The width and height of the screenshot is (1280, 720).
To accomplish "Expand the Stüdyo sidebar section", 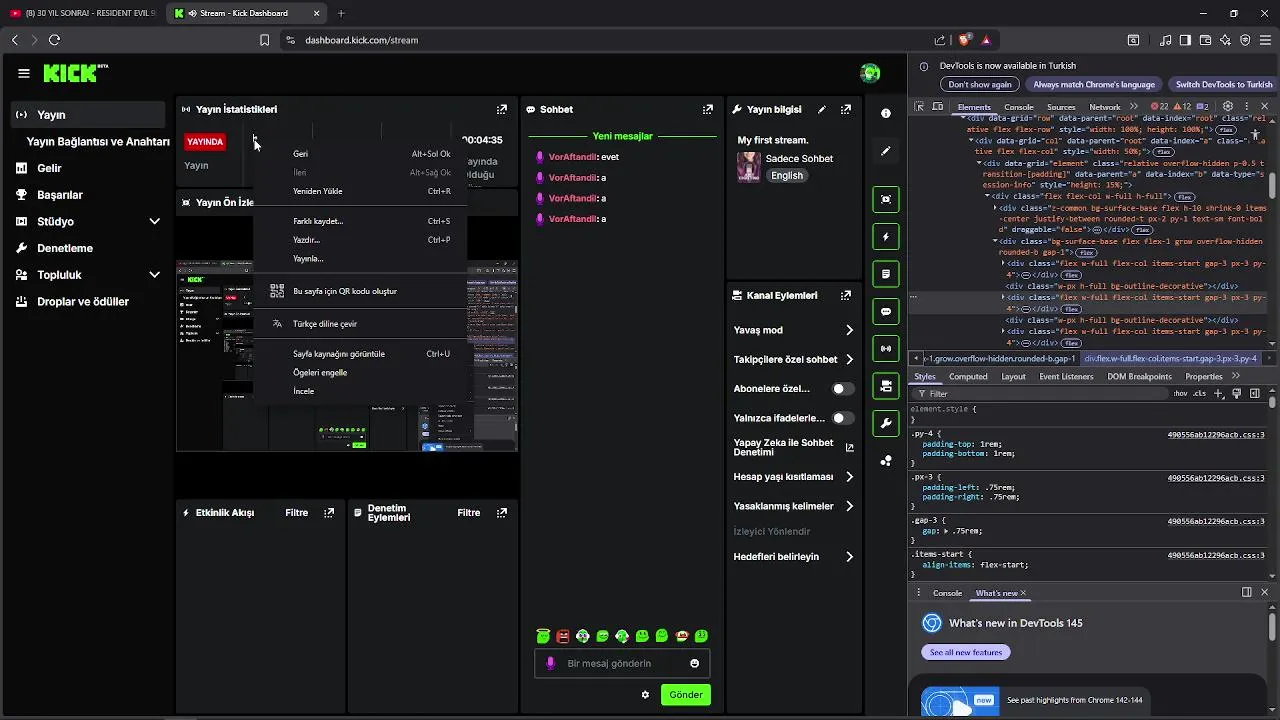I will pos(155,221).
